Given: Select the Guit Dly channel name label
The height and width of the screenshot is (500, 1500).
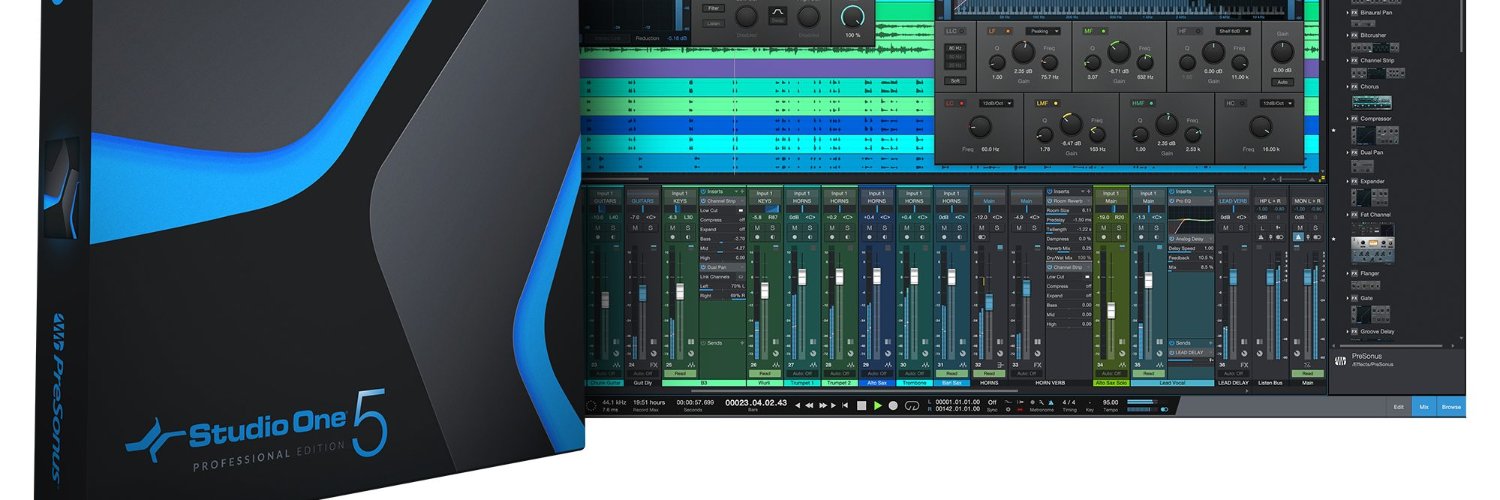Looking at the screenshot, I should [642, 382].
